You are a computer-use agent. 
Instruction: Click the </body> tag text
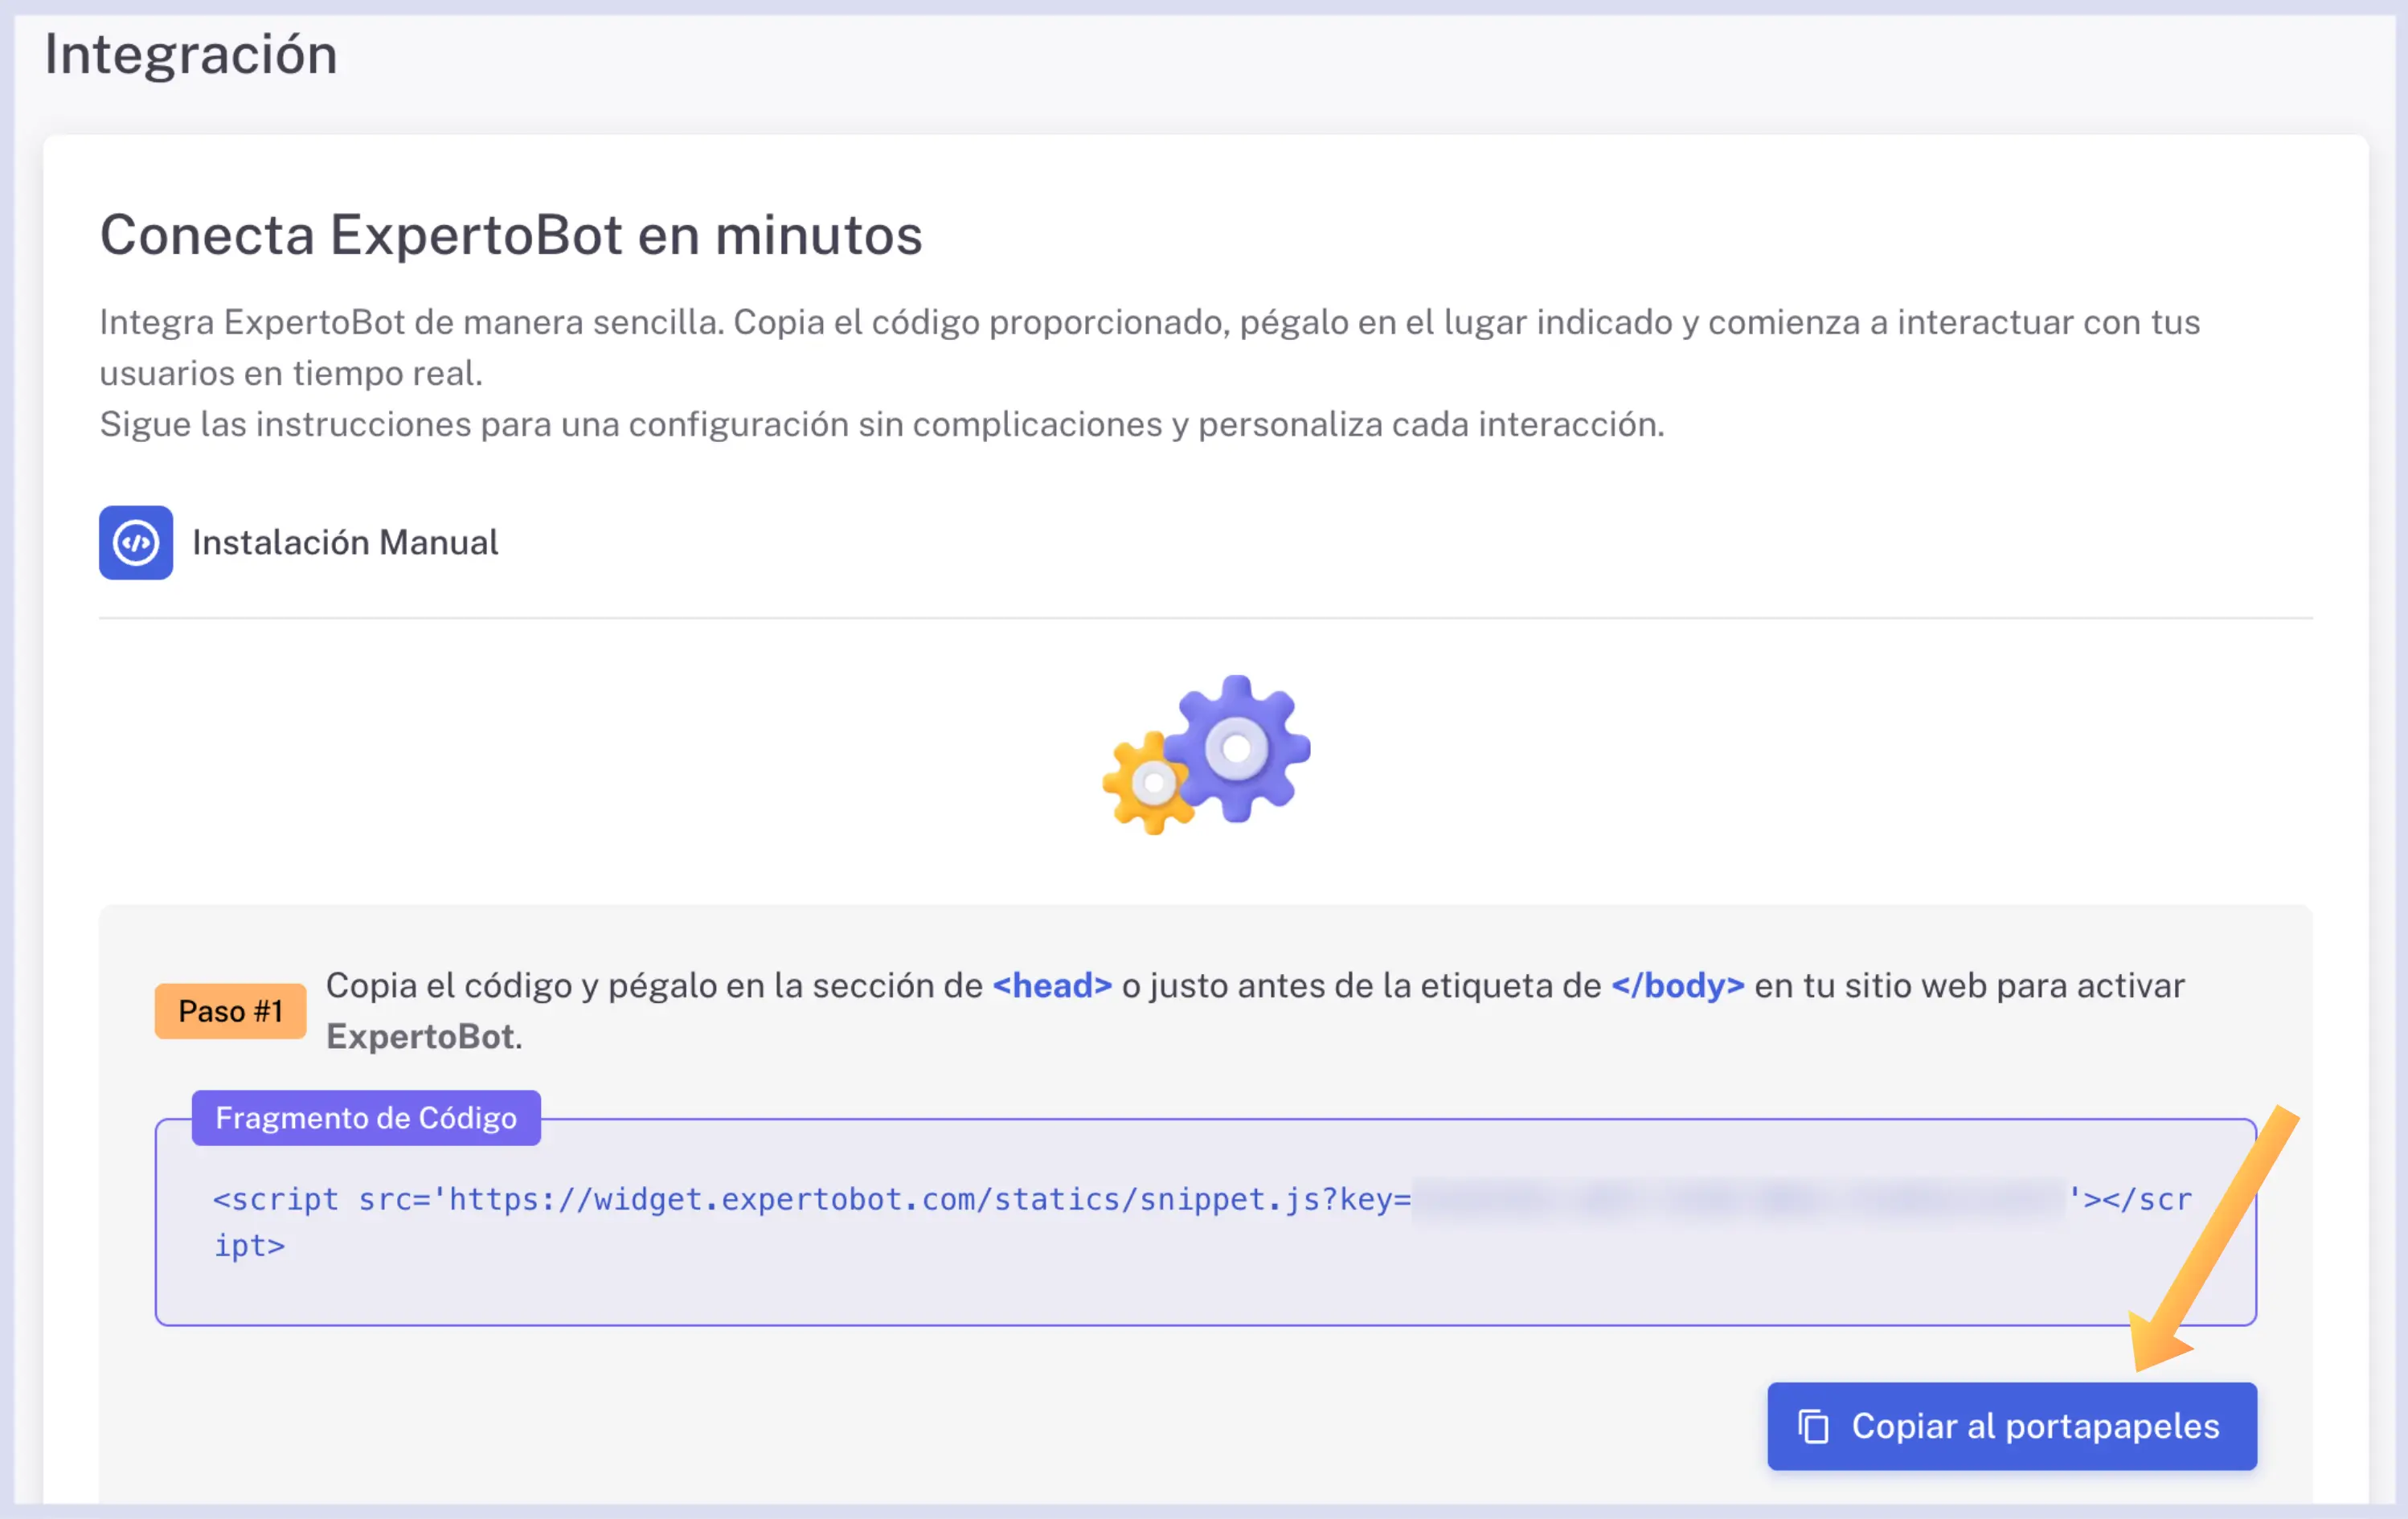tap(1678, 985)
